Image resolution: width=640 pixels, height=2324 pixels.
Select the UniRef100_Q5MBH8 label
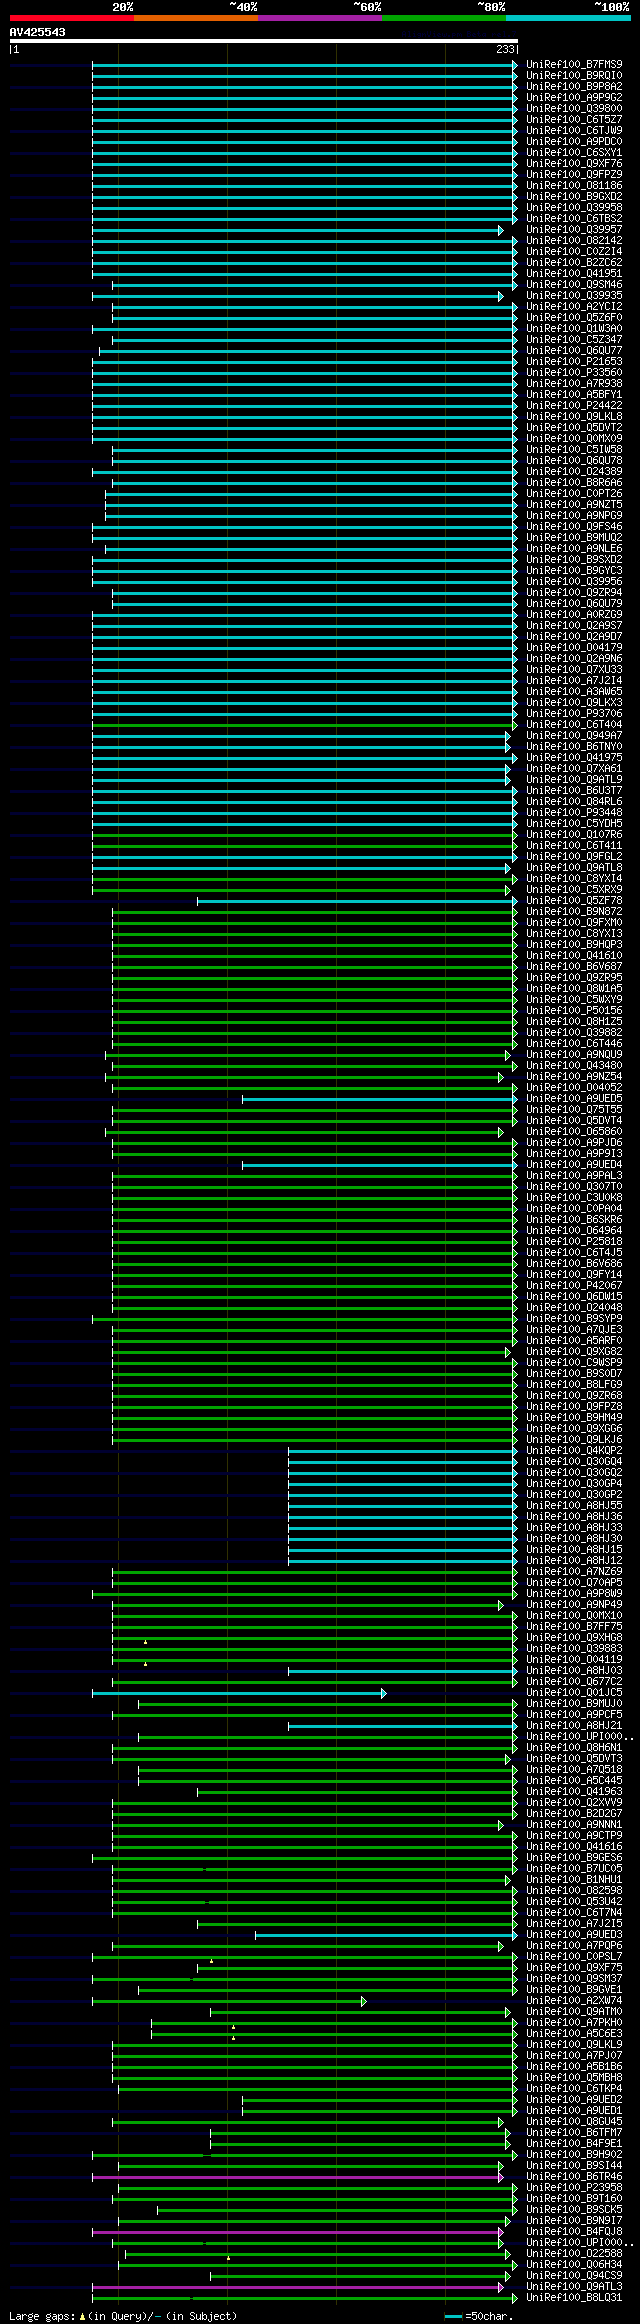(x=574, y=2078)
